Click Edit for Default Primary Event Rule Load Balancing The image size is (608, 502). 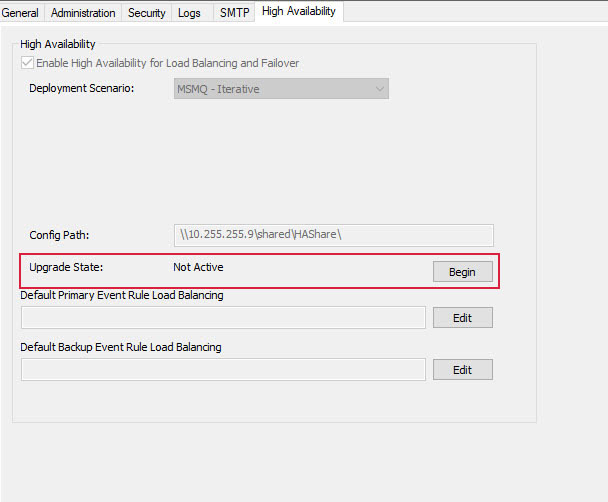pyautogui.click(x=462, y=318)
